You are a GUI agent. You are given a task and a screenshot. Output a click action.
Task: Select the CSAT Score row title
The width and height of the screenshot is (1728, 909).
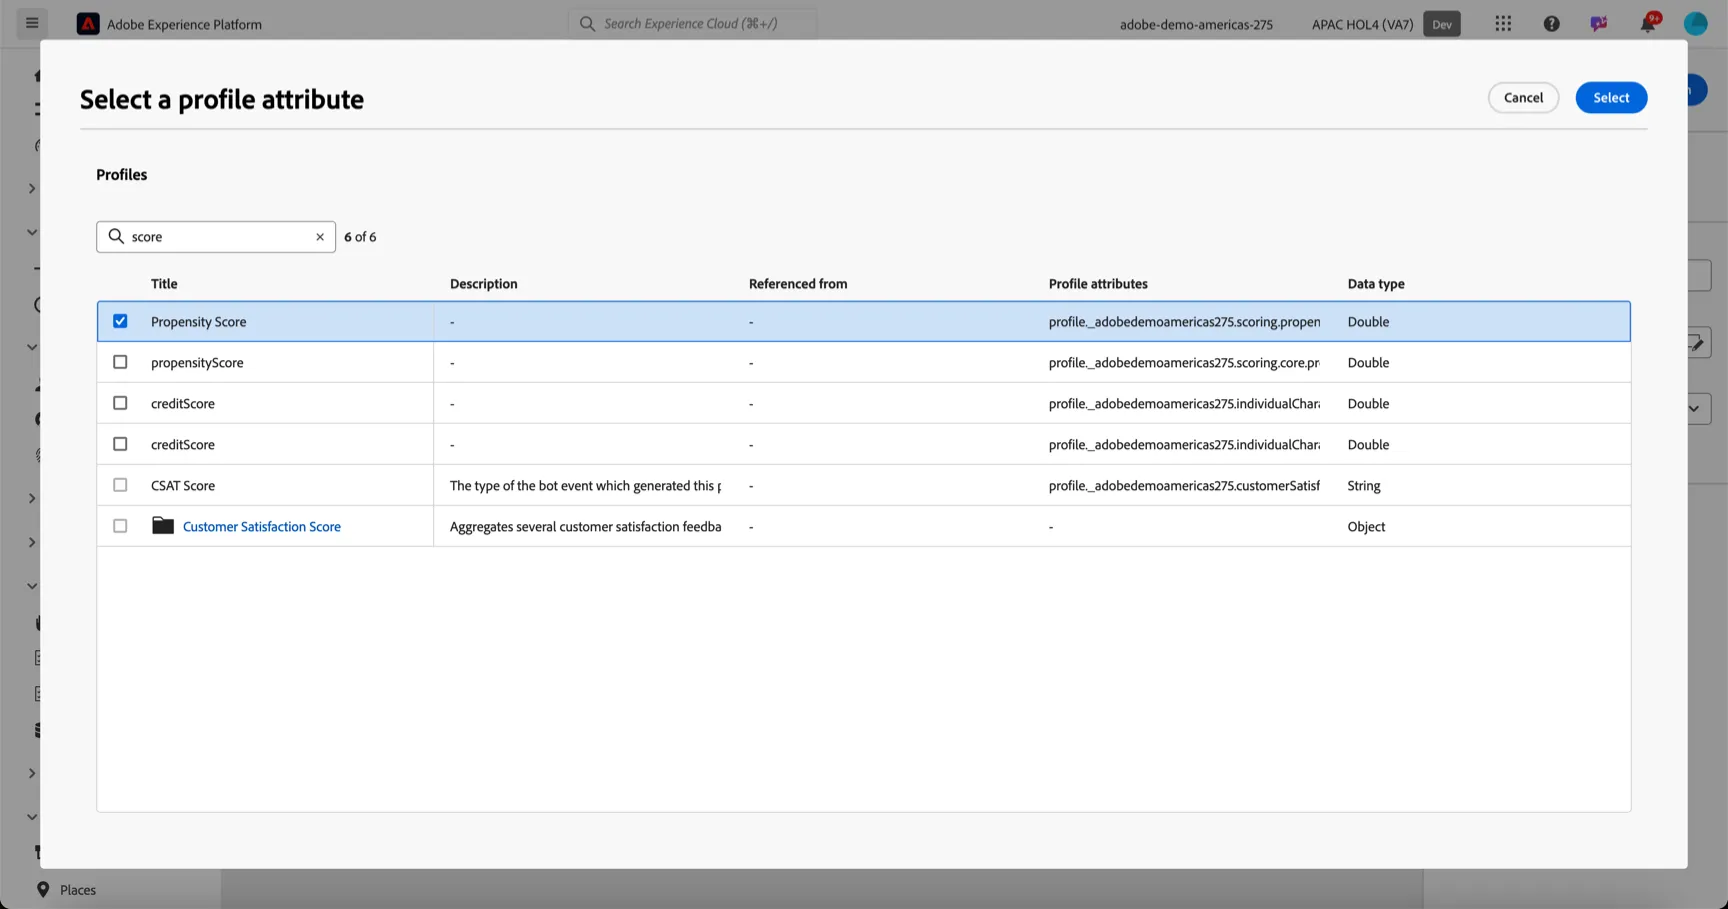tap(183, 486)
